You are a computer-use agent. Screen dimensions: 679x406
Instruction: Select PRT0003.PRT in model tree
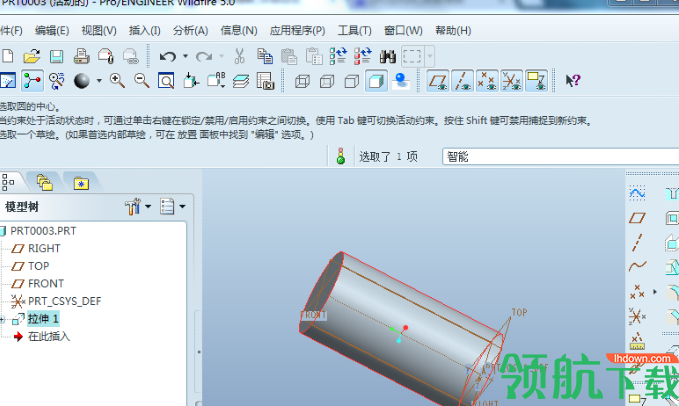43,231
